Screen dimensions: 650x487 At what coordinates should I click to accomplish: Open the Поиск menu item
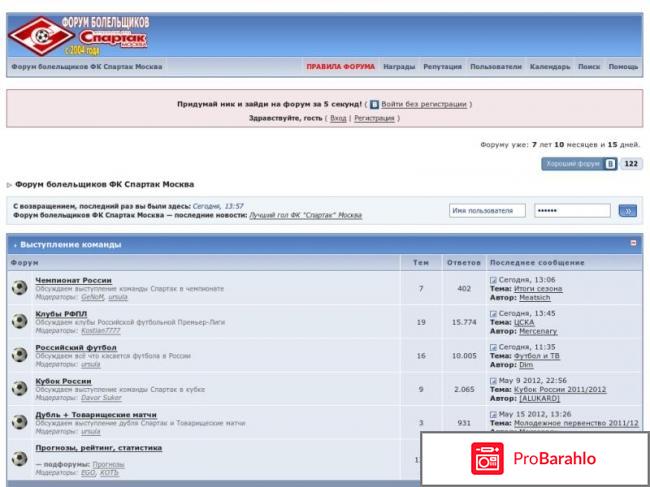click(x=589, y=66)
